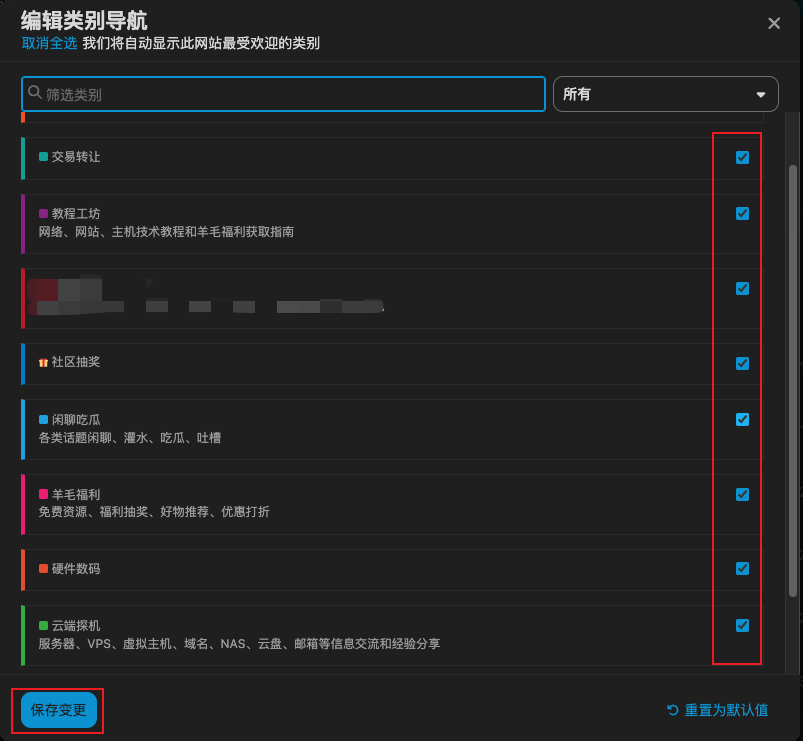The width and height of the screenshot is (803, 741).
Task: Uncheck the 羊毛福利 checkbox
Action: click(742, 494)
